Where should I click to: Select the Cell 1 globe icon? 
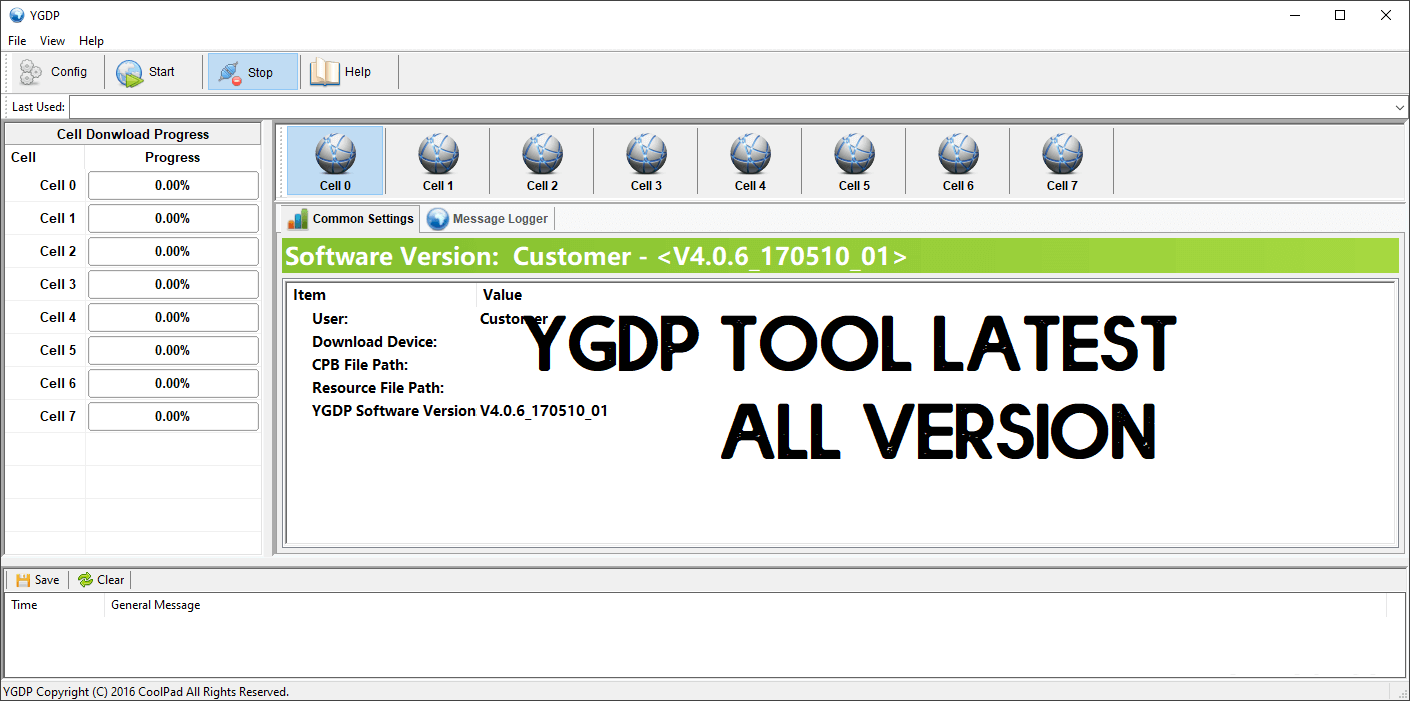click(x=438, y=161)
